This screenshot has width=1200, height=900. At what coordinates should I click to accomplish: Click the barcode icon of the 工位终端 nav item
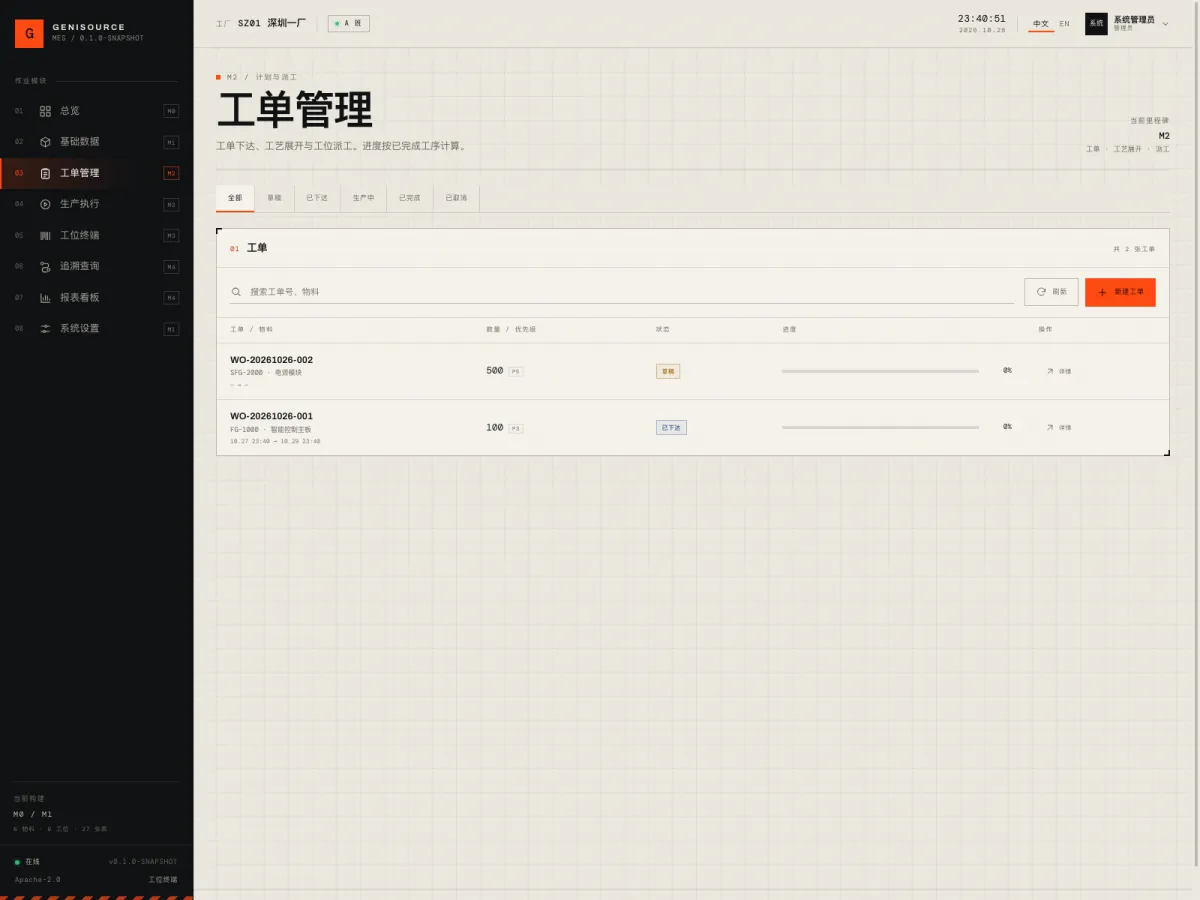click(x=45, y=235)
